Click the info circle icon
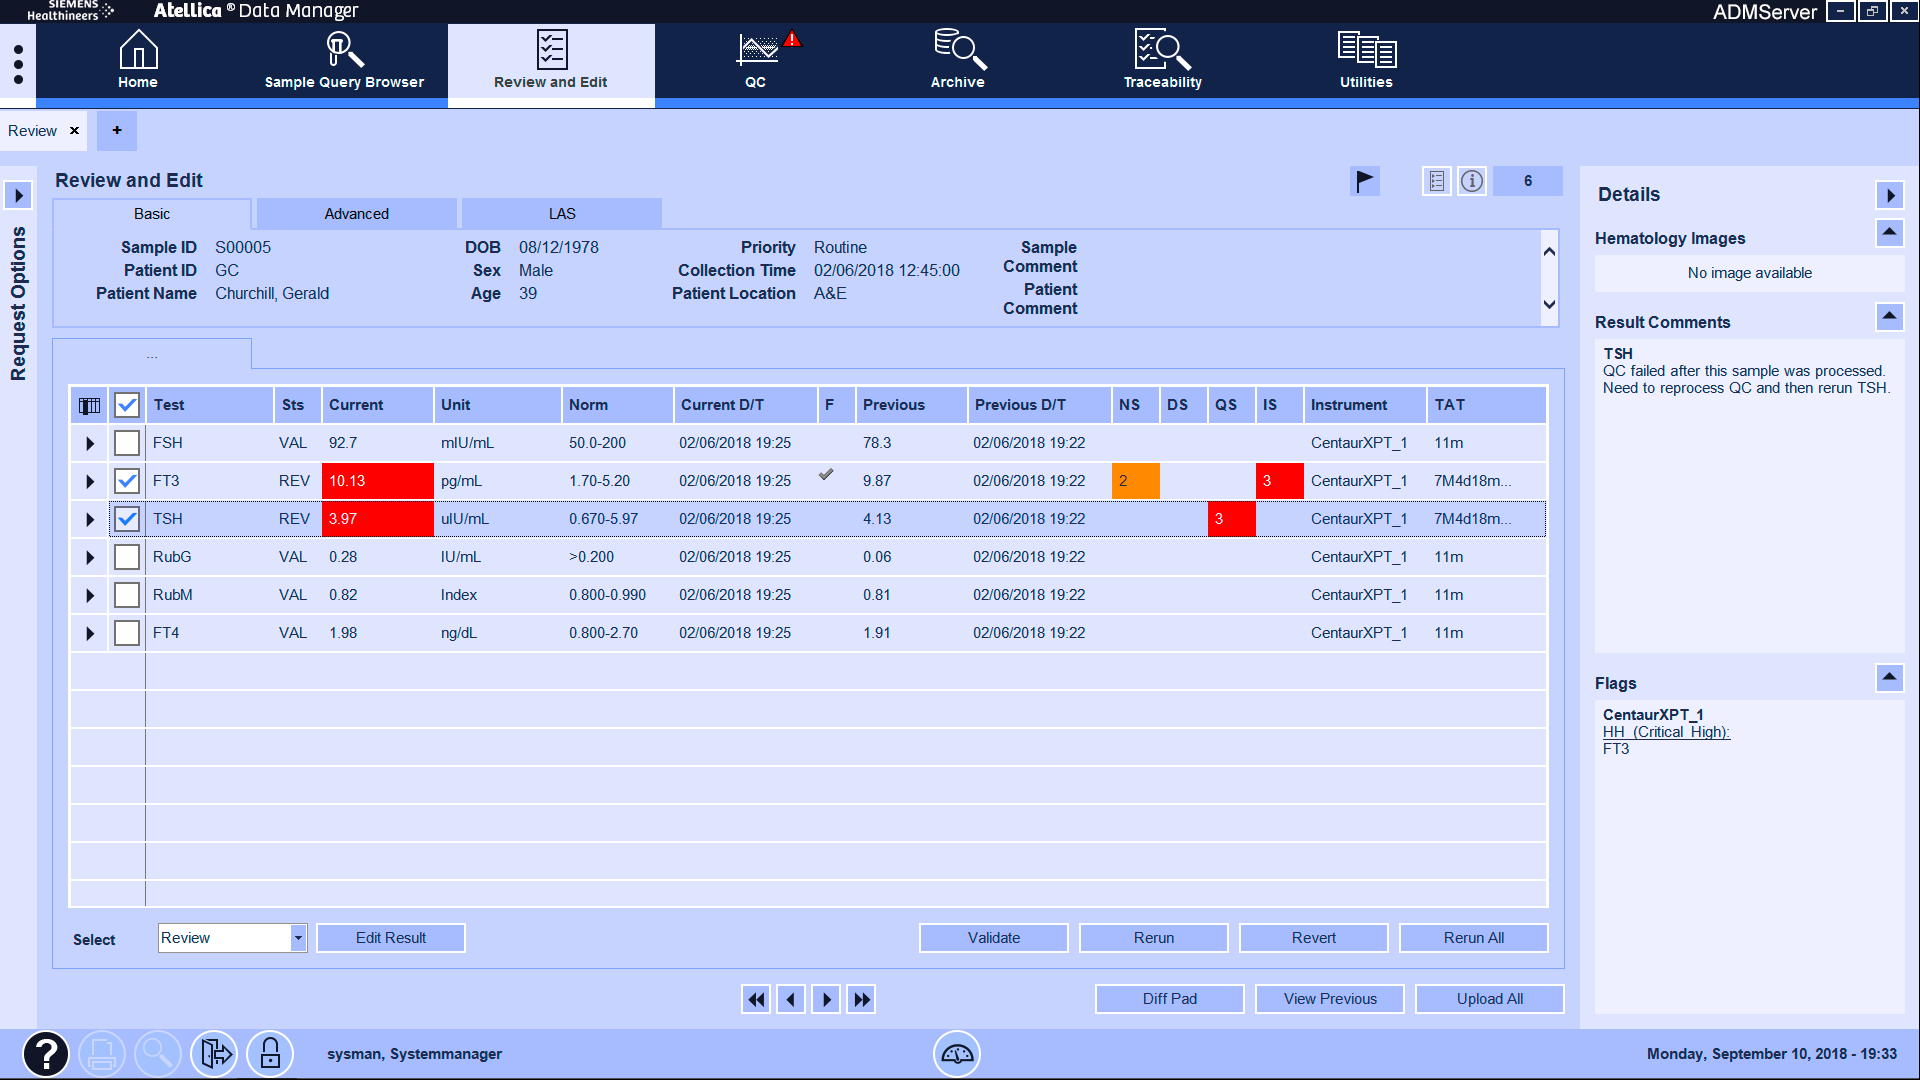This screenshot has height=1080, width=1920. [1472, 181]
